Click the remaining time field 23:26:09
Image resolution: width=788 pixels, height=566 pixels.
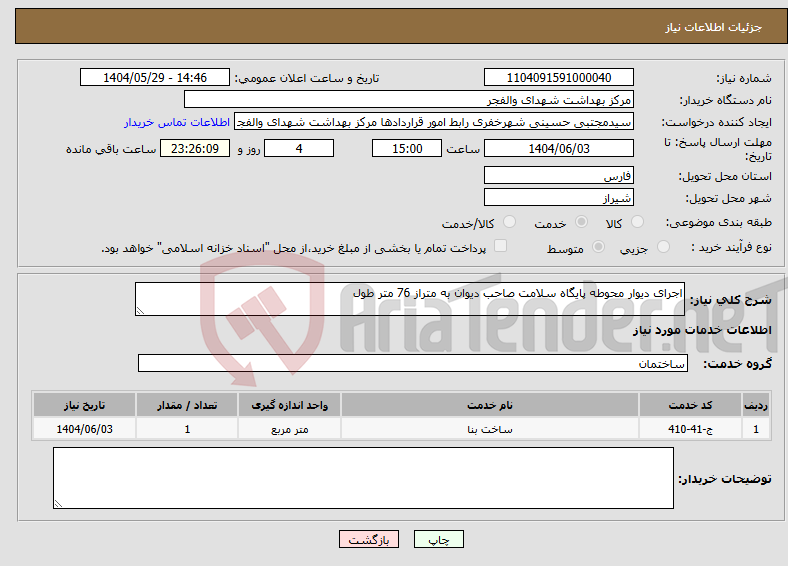click(195, 148)
